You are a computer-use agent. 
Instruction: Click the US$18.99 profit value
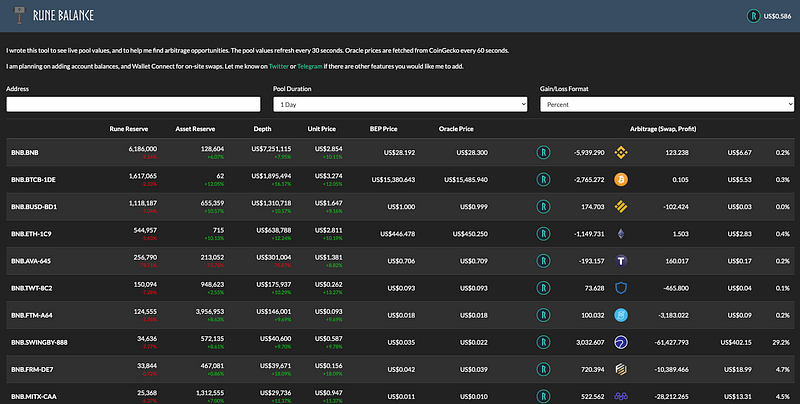click(737, 369)
